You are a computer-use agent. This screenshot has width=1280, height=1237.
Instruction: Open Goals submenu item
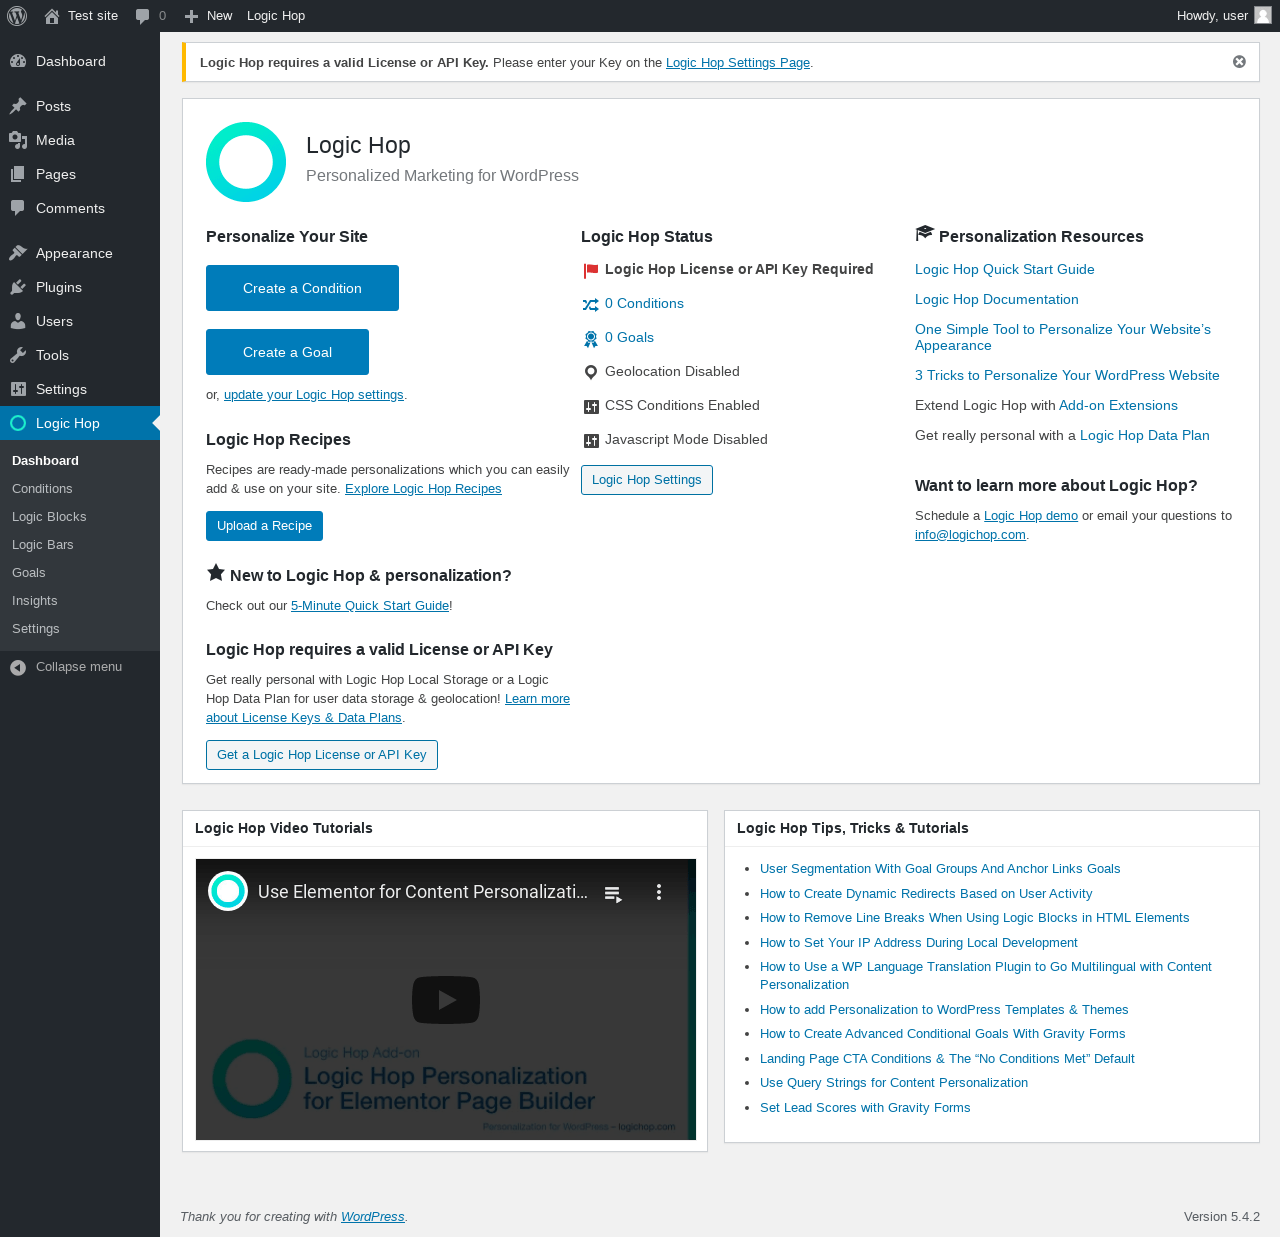point(29,573)
